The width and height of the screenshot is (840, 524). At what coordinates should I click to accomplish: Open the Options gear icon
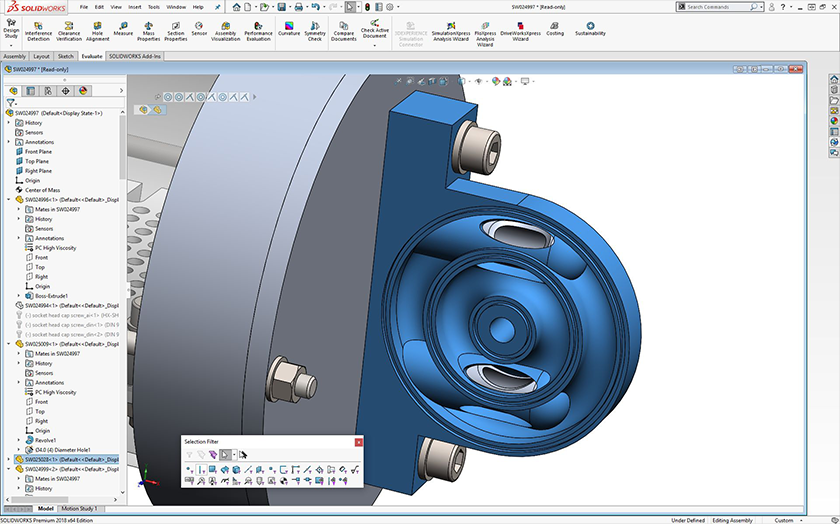pyautogui.click(x=390, y=7)
